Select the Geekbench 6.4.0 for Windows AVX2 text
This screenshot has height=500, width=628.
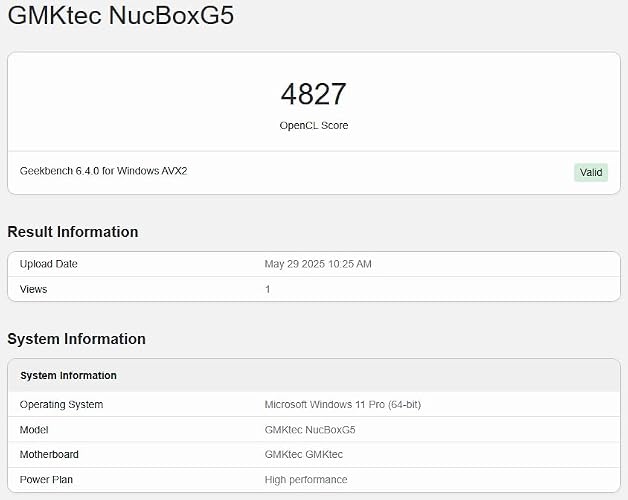tap(103, 171)
